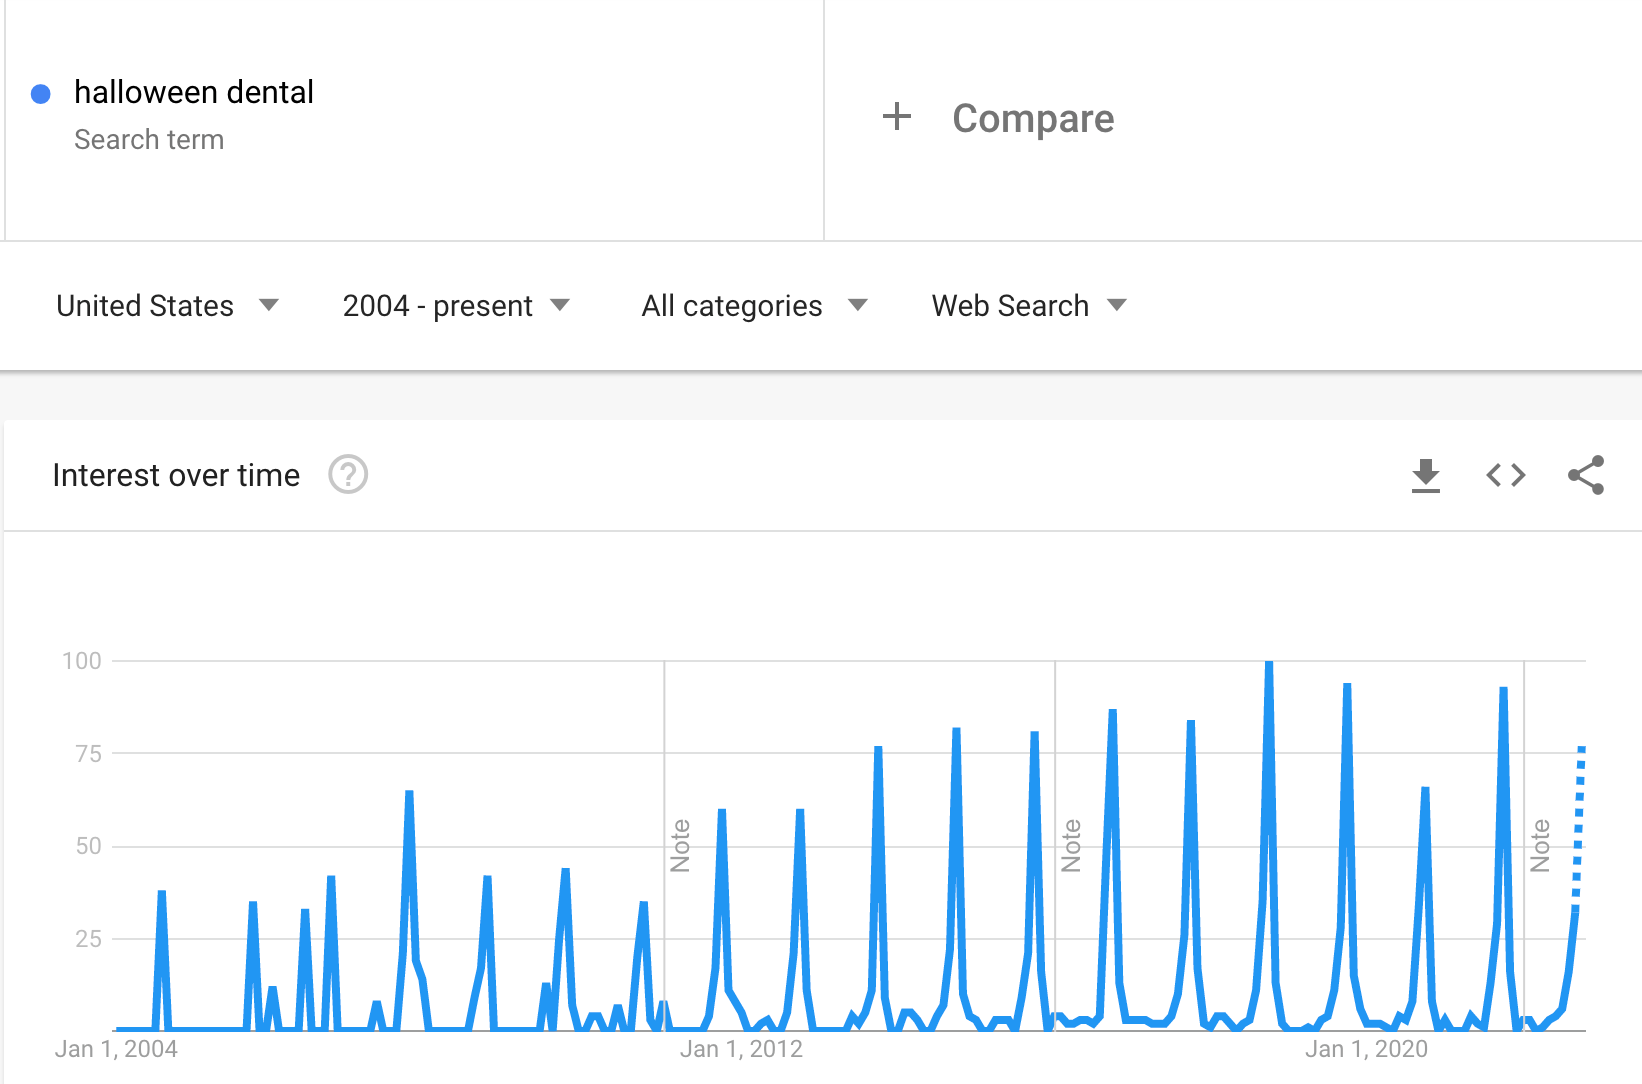Open the All categories dropdown
Screen dimensions: 1642x1084
click(753, 306)
